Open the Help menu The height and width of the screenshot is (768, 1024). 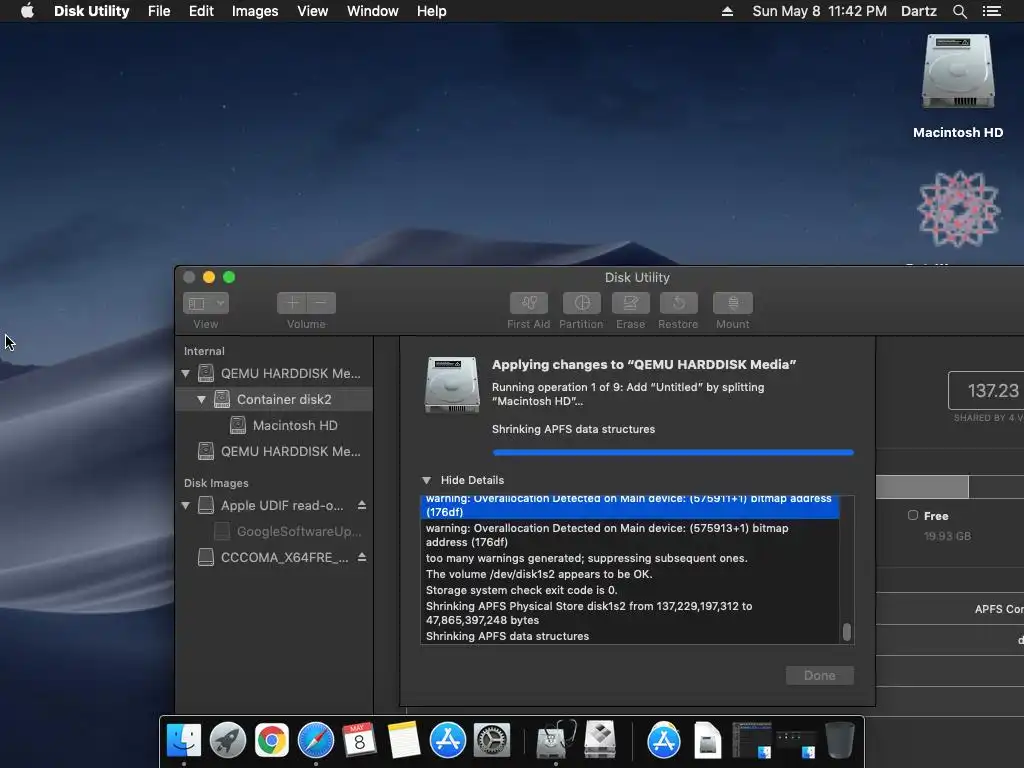coord(432,11)
